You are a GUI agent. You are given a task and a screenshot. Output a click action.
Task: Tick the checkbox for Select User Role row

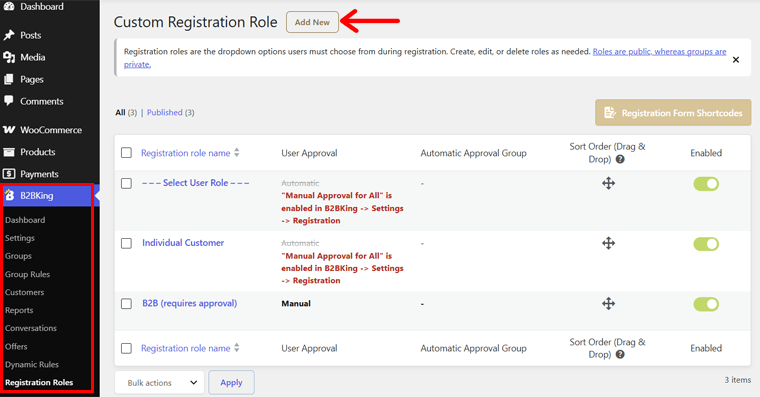(x=127, y=183)
